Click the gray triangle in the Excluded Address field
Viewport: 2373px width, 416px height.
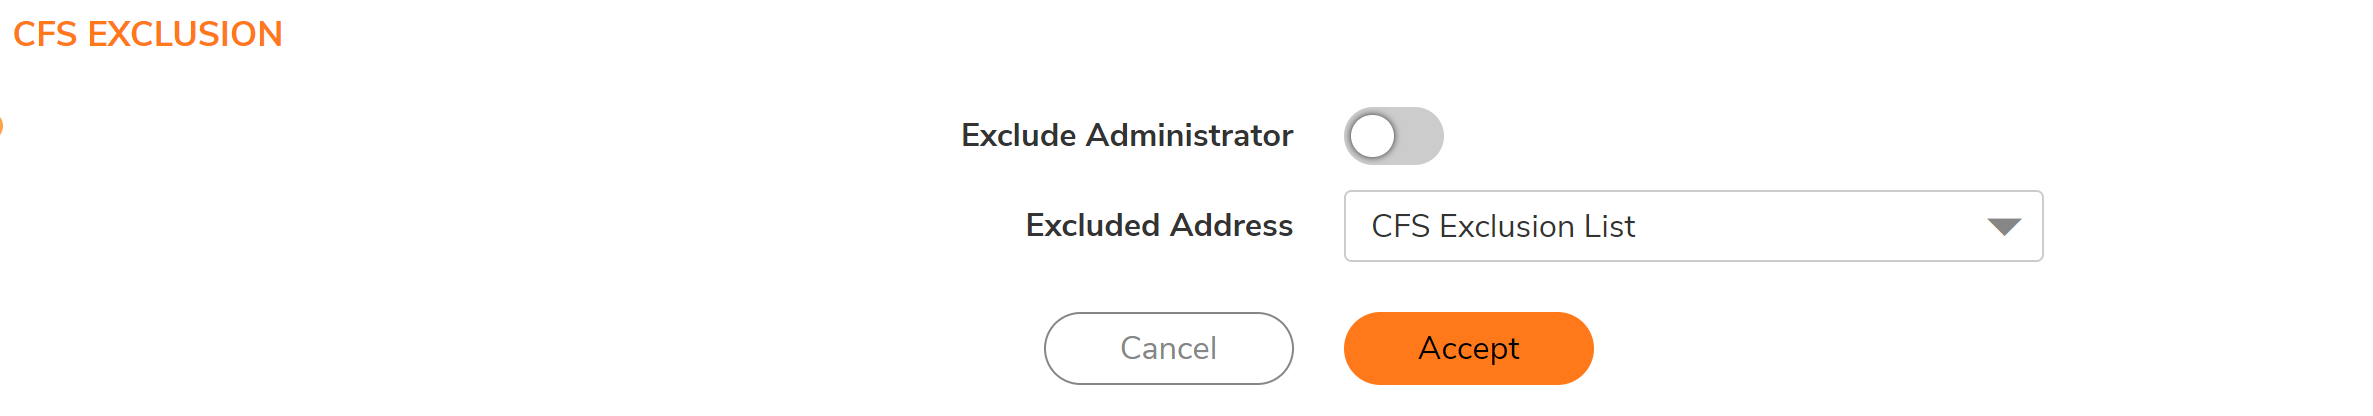[x=2004, y=227]
